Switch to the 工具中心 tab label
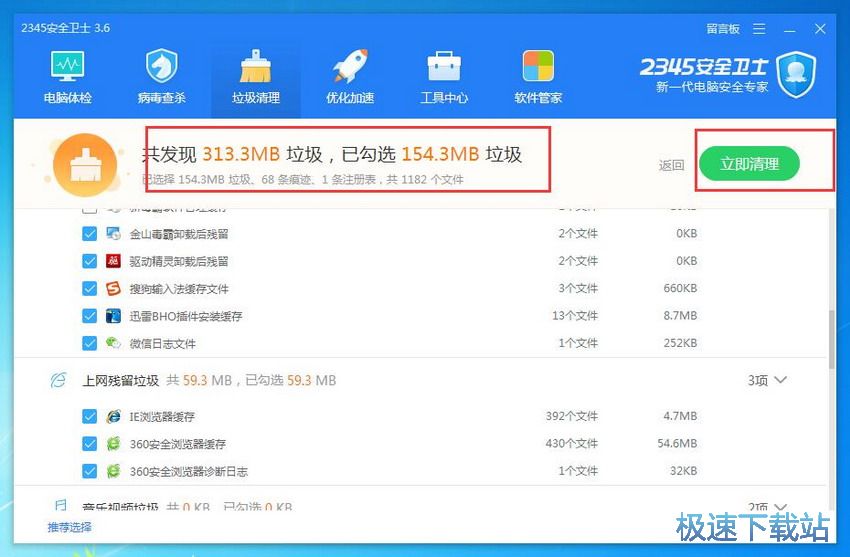The height and width of the screenshot is (557, 850). (x=444, y=98)
